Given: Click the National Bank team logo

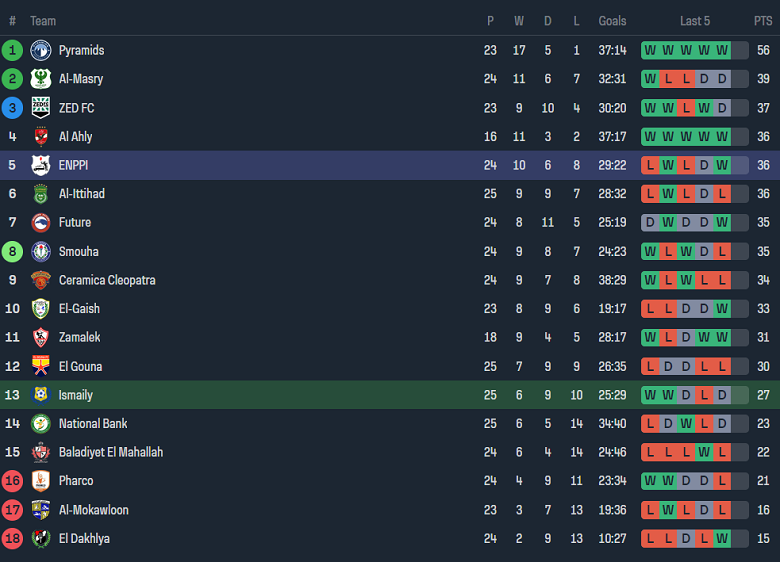Looking at the screenshot, I should 41,424.
